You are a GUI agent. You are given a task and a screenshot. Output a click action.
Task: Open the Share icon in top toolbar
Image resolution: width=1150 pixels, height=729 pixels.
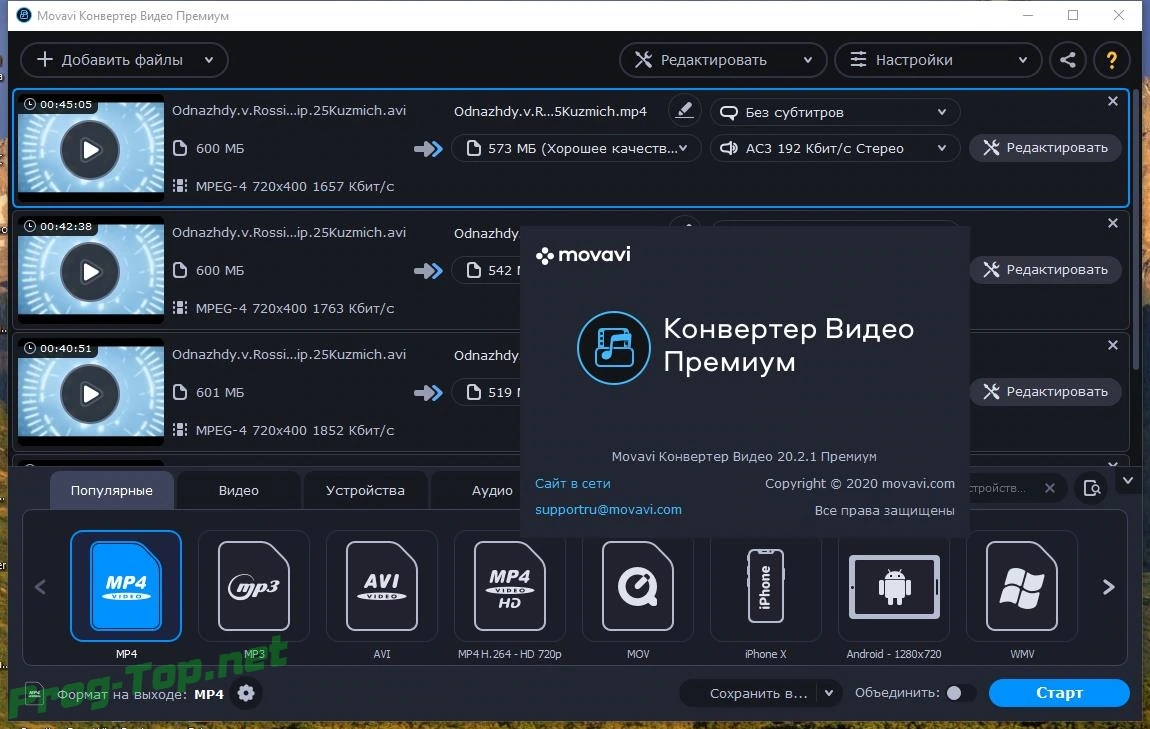click(x=1068, y=60)
